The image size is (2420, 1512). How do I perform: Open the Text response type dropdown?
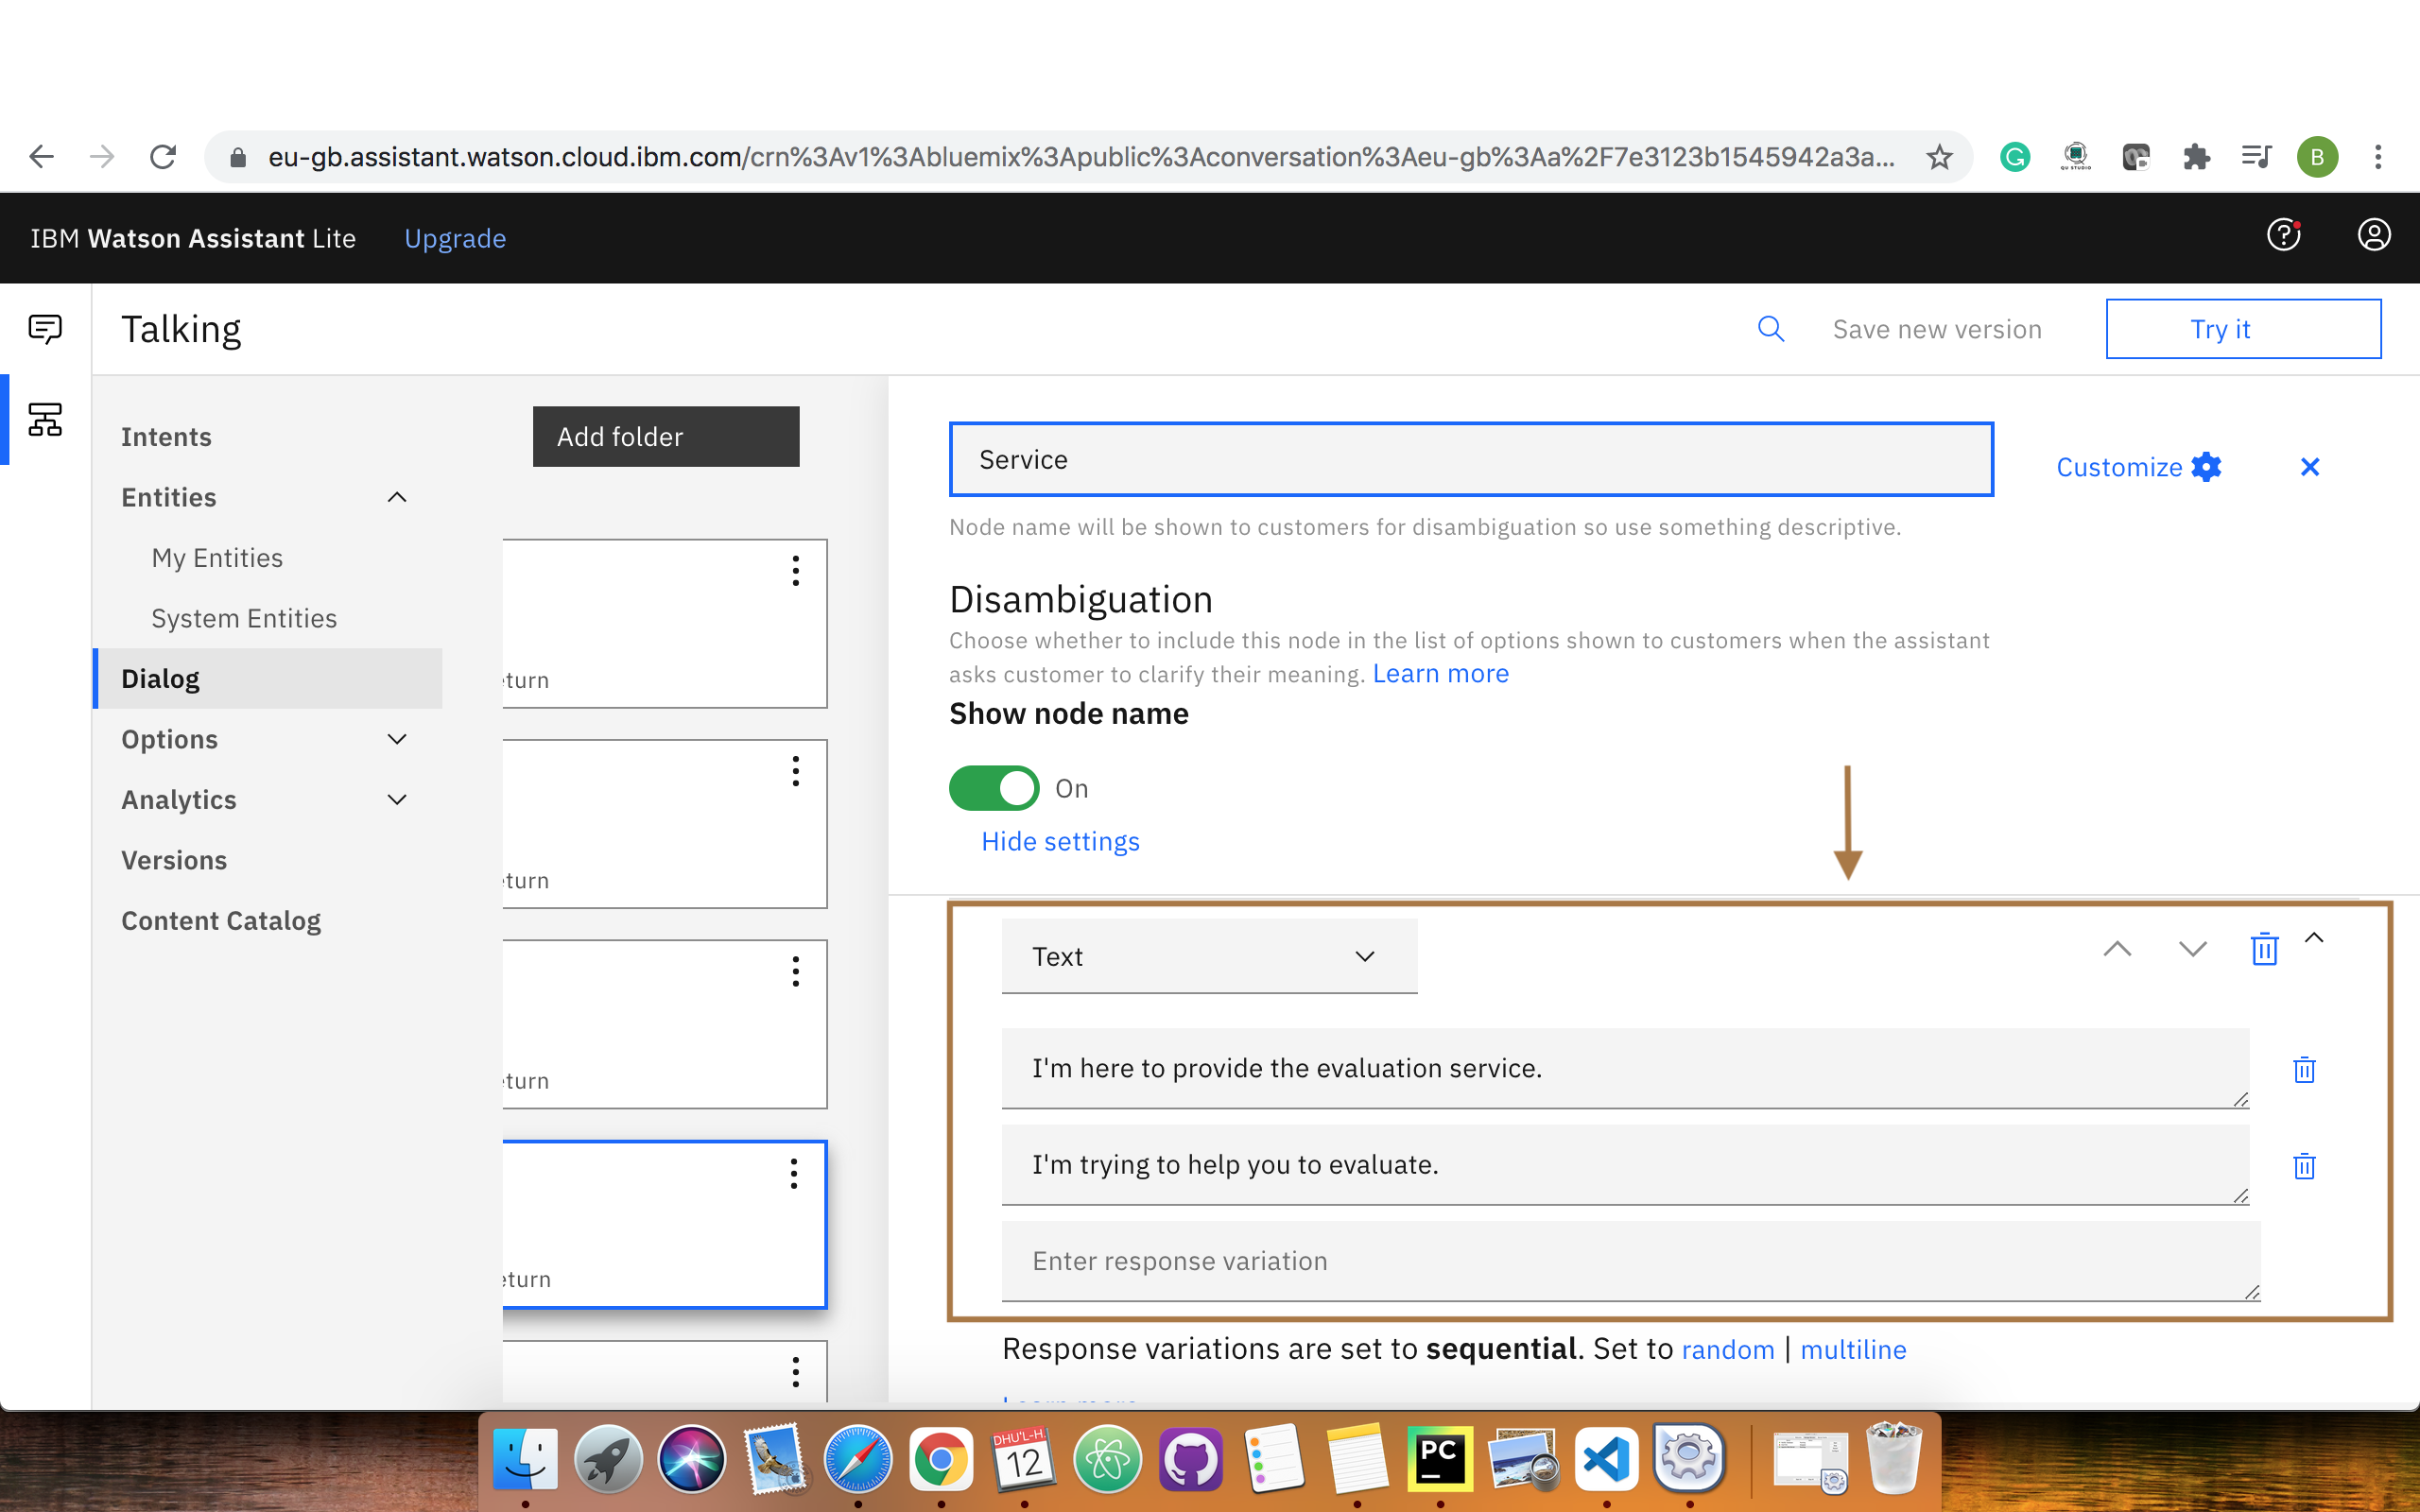1208,956
